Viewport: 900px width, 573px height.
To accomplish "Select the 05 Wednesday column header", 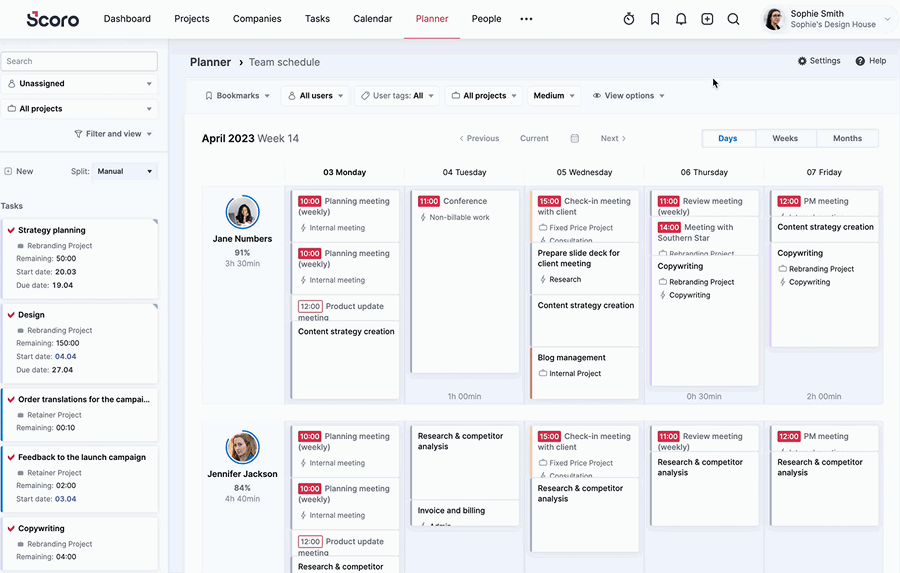I will click(584, 172).
